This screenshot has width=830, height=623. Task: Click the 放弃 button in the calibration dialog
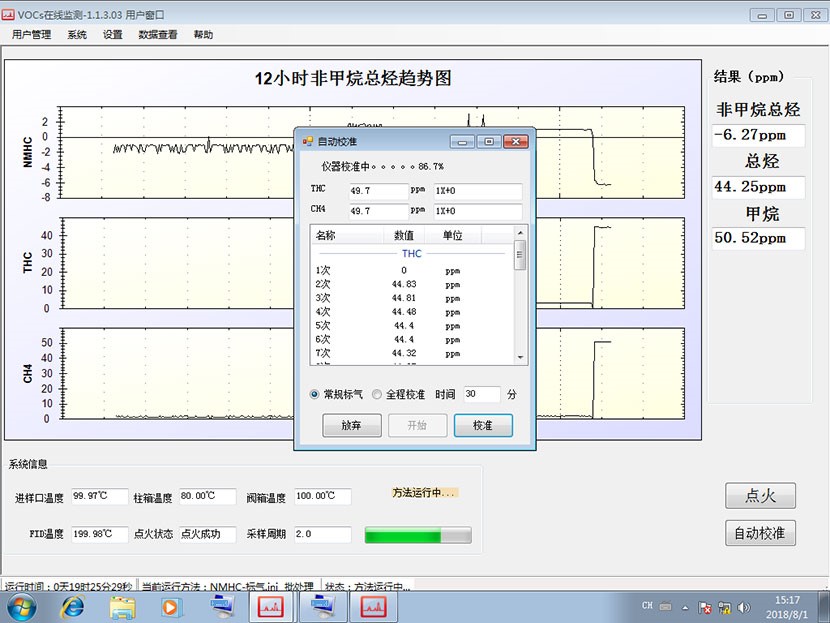(351, 425)
